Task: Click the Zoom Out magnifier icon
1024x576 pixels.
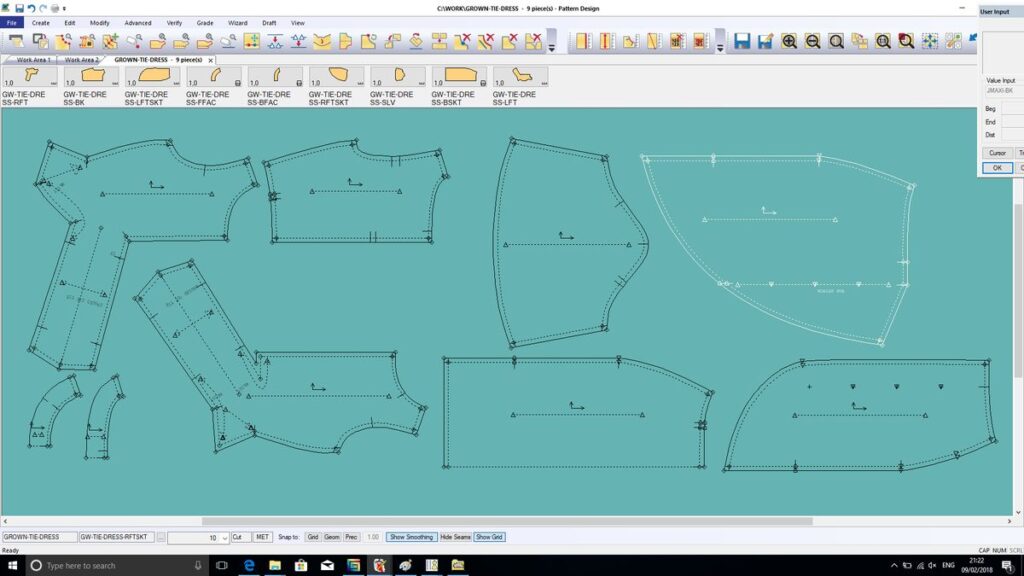Action: (x=812, y=41)
